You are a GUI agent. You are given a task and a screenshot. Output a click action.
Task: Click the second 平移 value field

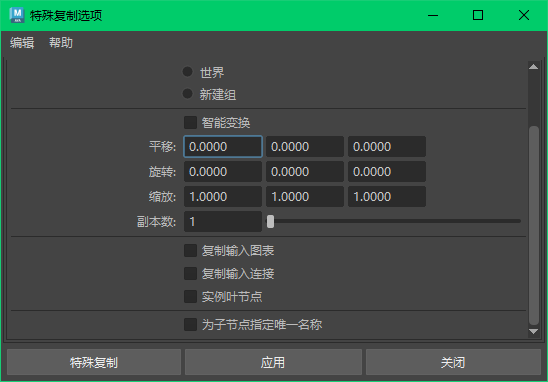[x=305, y=146]
